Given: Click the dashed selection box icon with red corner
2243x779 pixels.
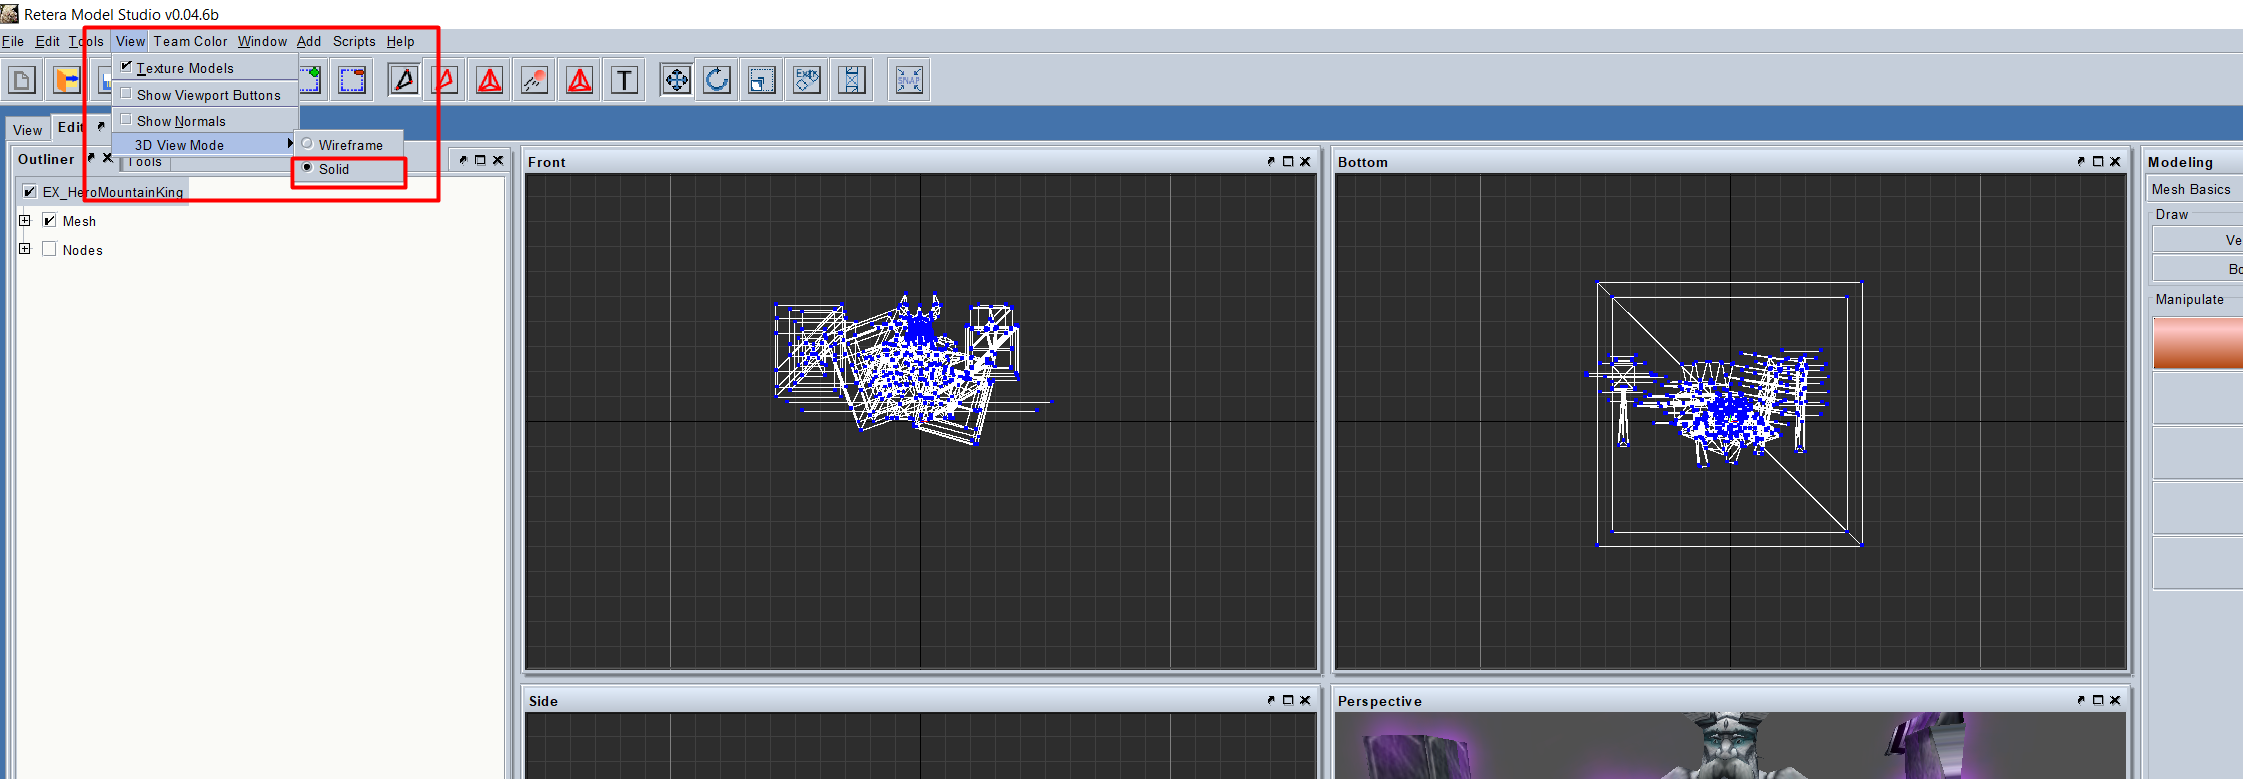Looking at the screenshot, I should tap(353, 80).
